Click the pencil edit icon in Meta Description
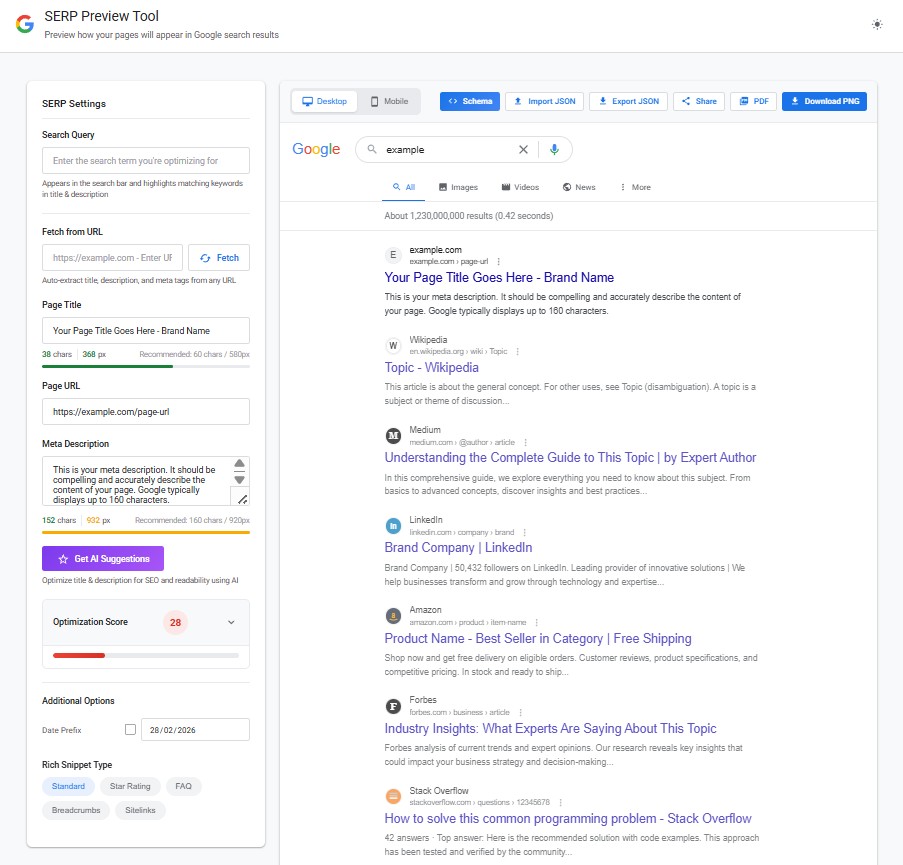 click(240, 496)
